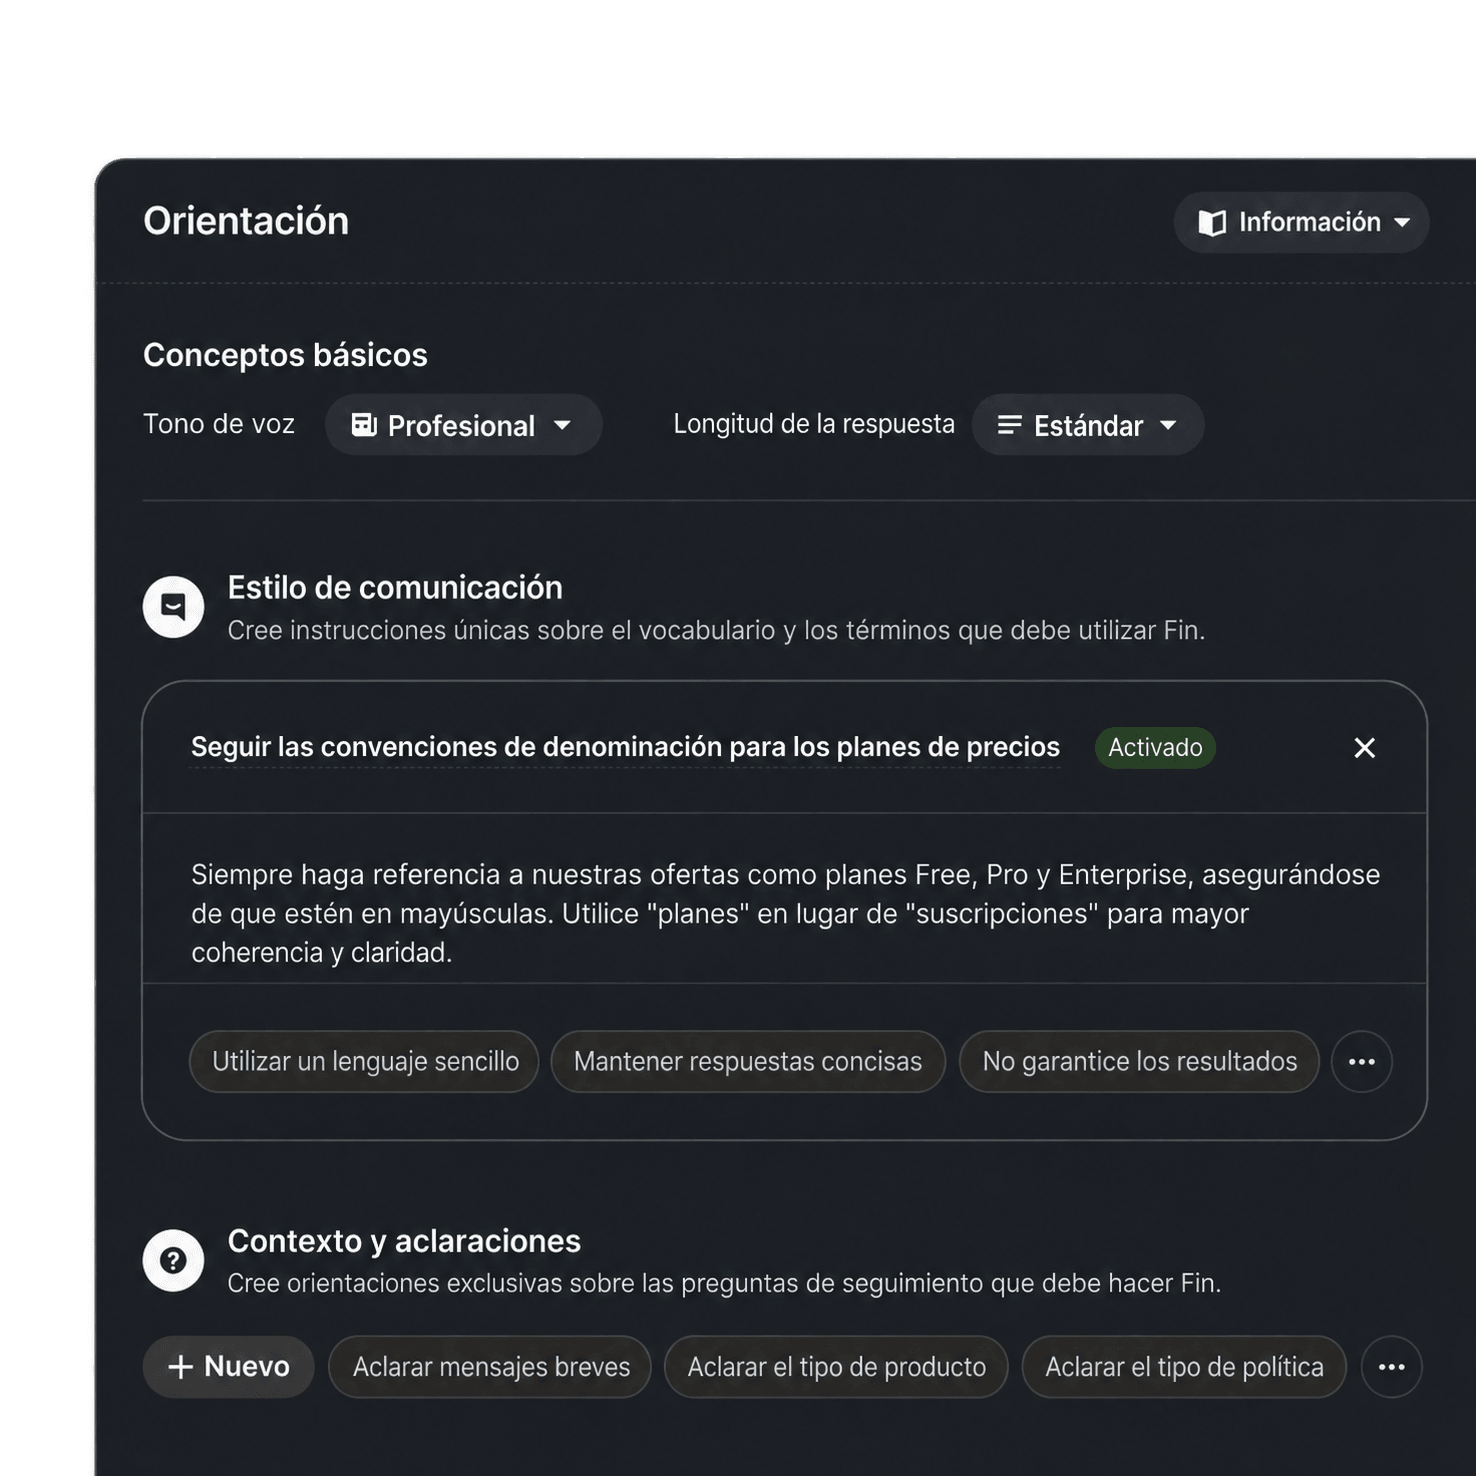Image resolution: width=1476 pixels, height=1476 pixels.
Task: Select the Aclarar el tipo de producto chip
Action: 837,1367
